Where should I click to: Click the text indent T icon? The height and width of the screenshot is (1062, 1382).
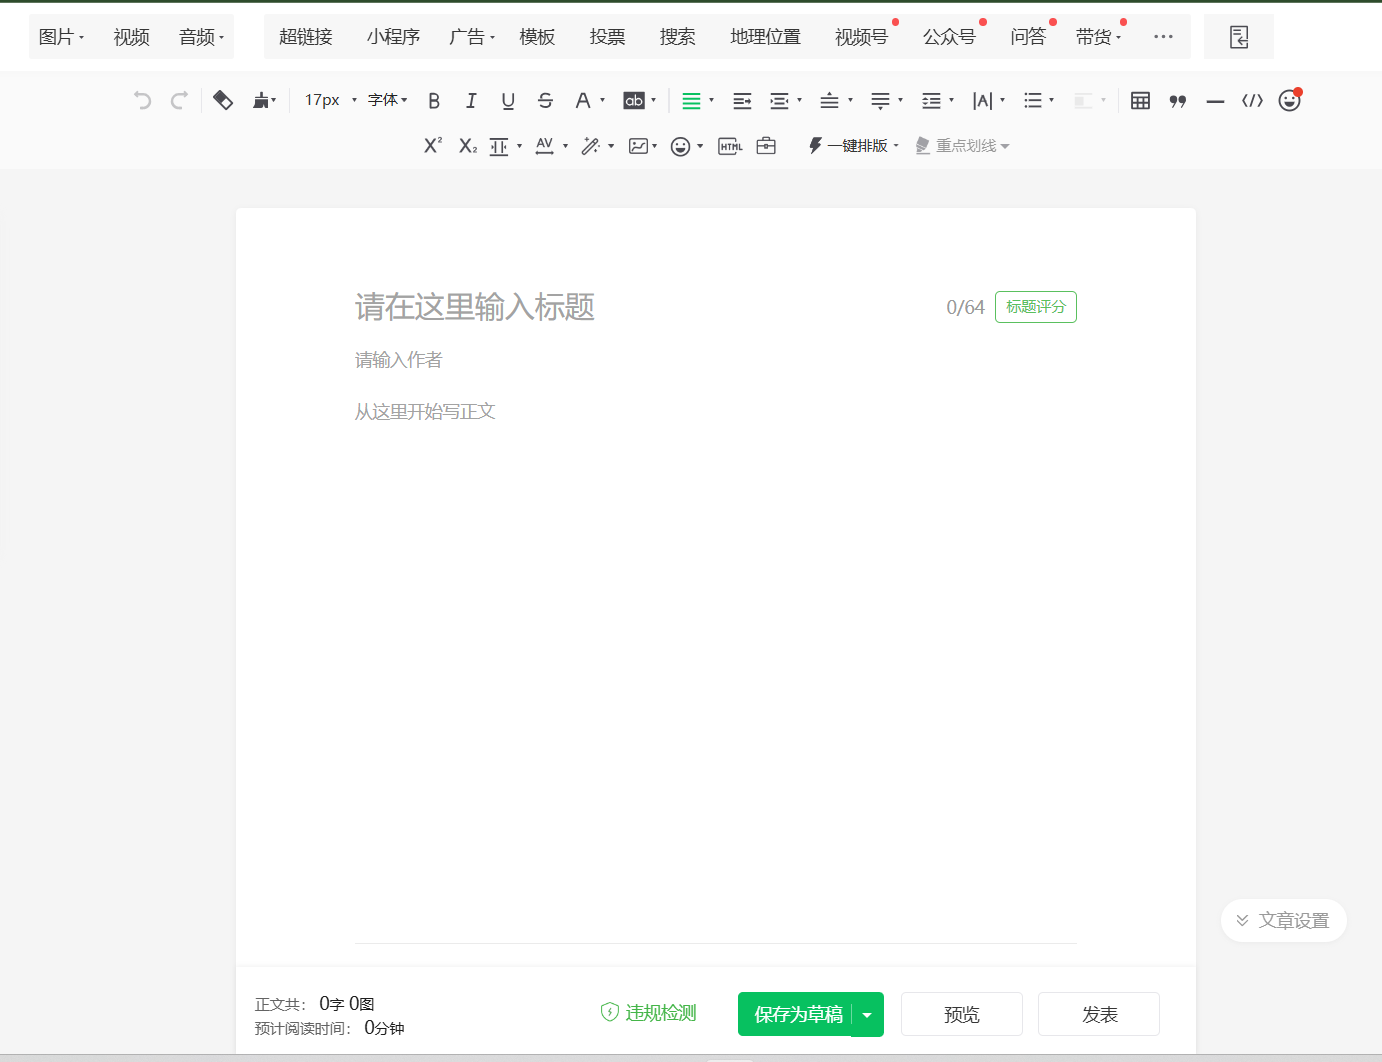pyautogui.click(x=499, y=146)
